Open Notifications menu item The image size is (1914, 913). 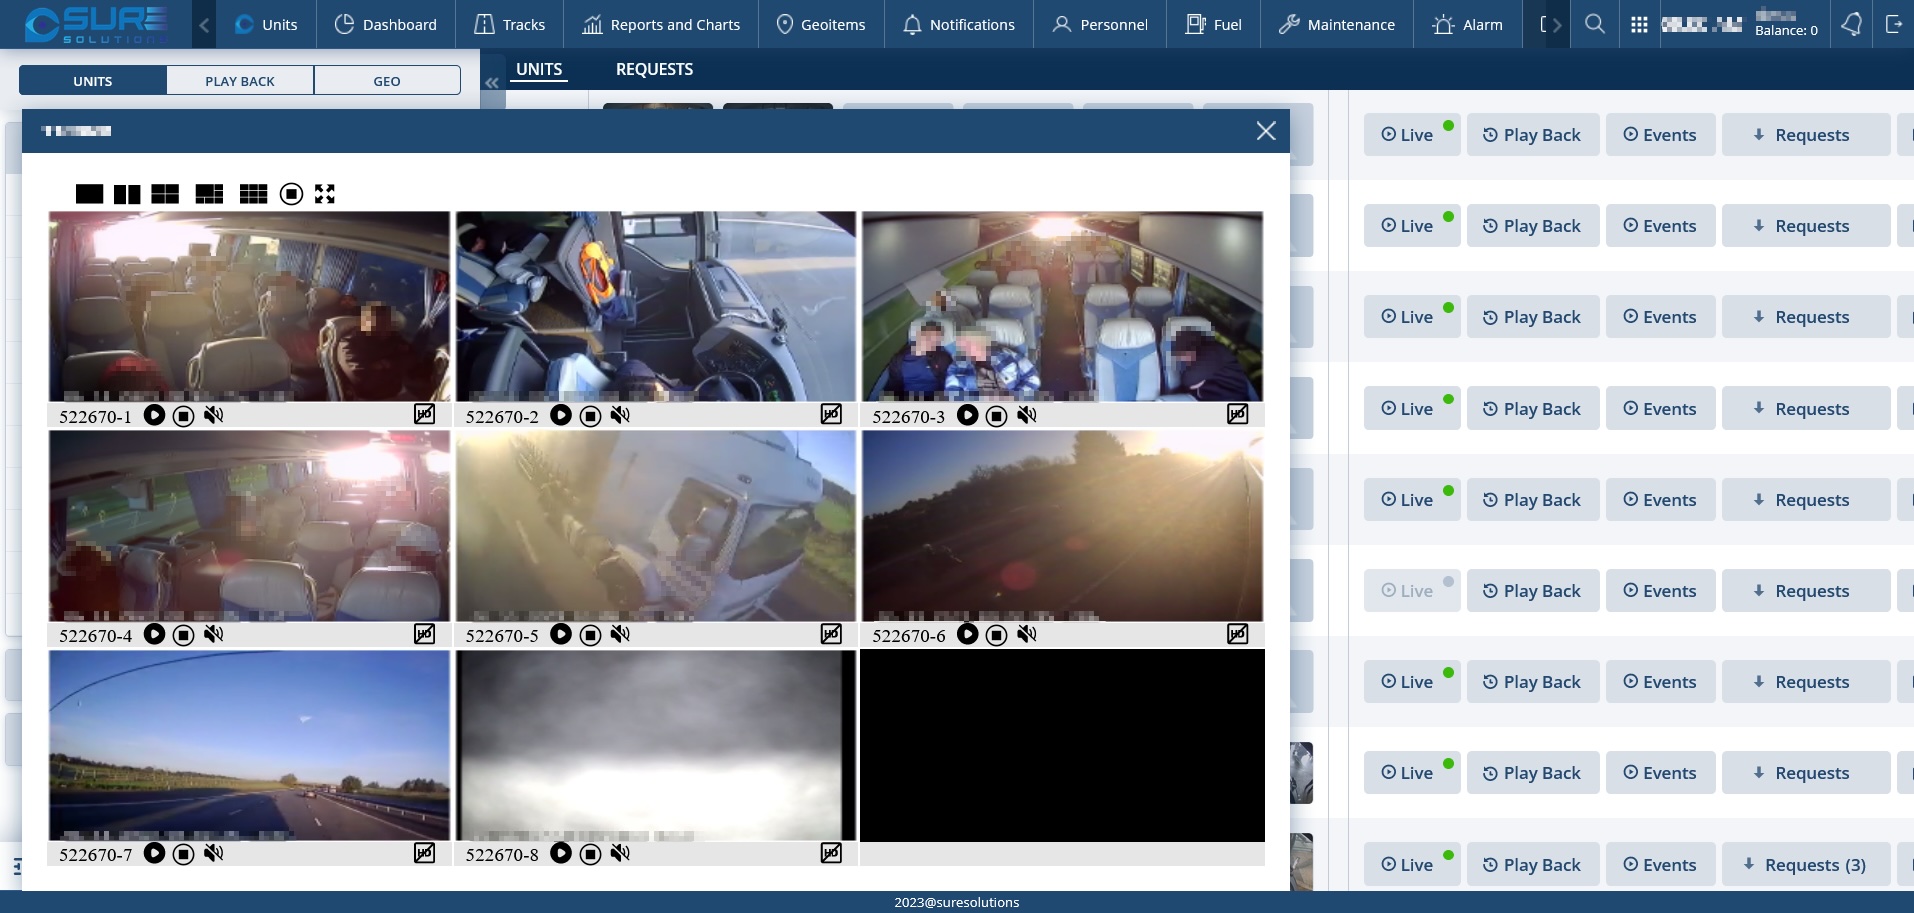[x=958, y=24]
